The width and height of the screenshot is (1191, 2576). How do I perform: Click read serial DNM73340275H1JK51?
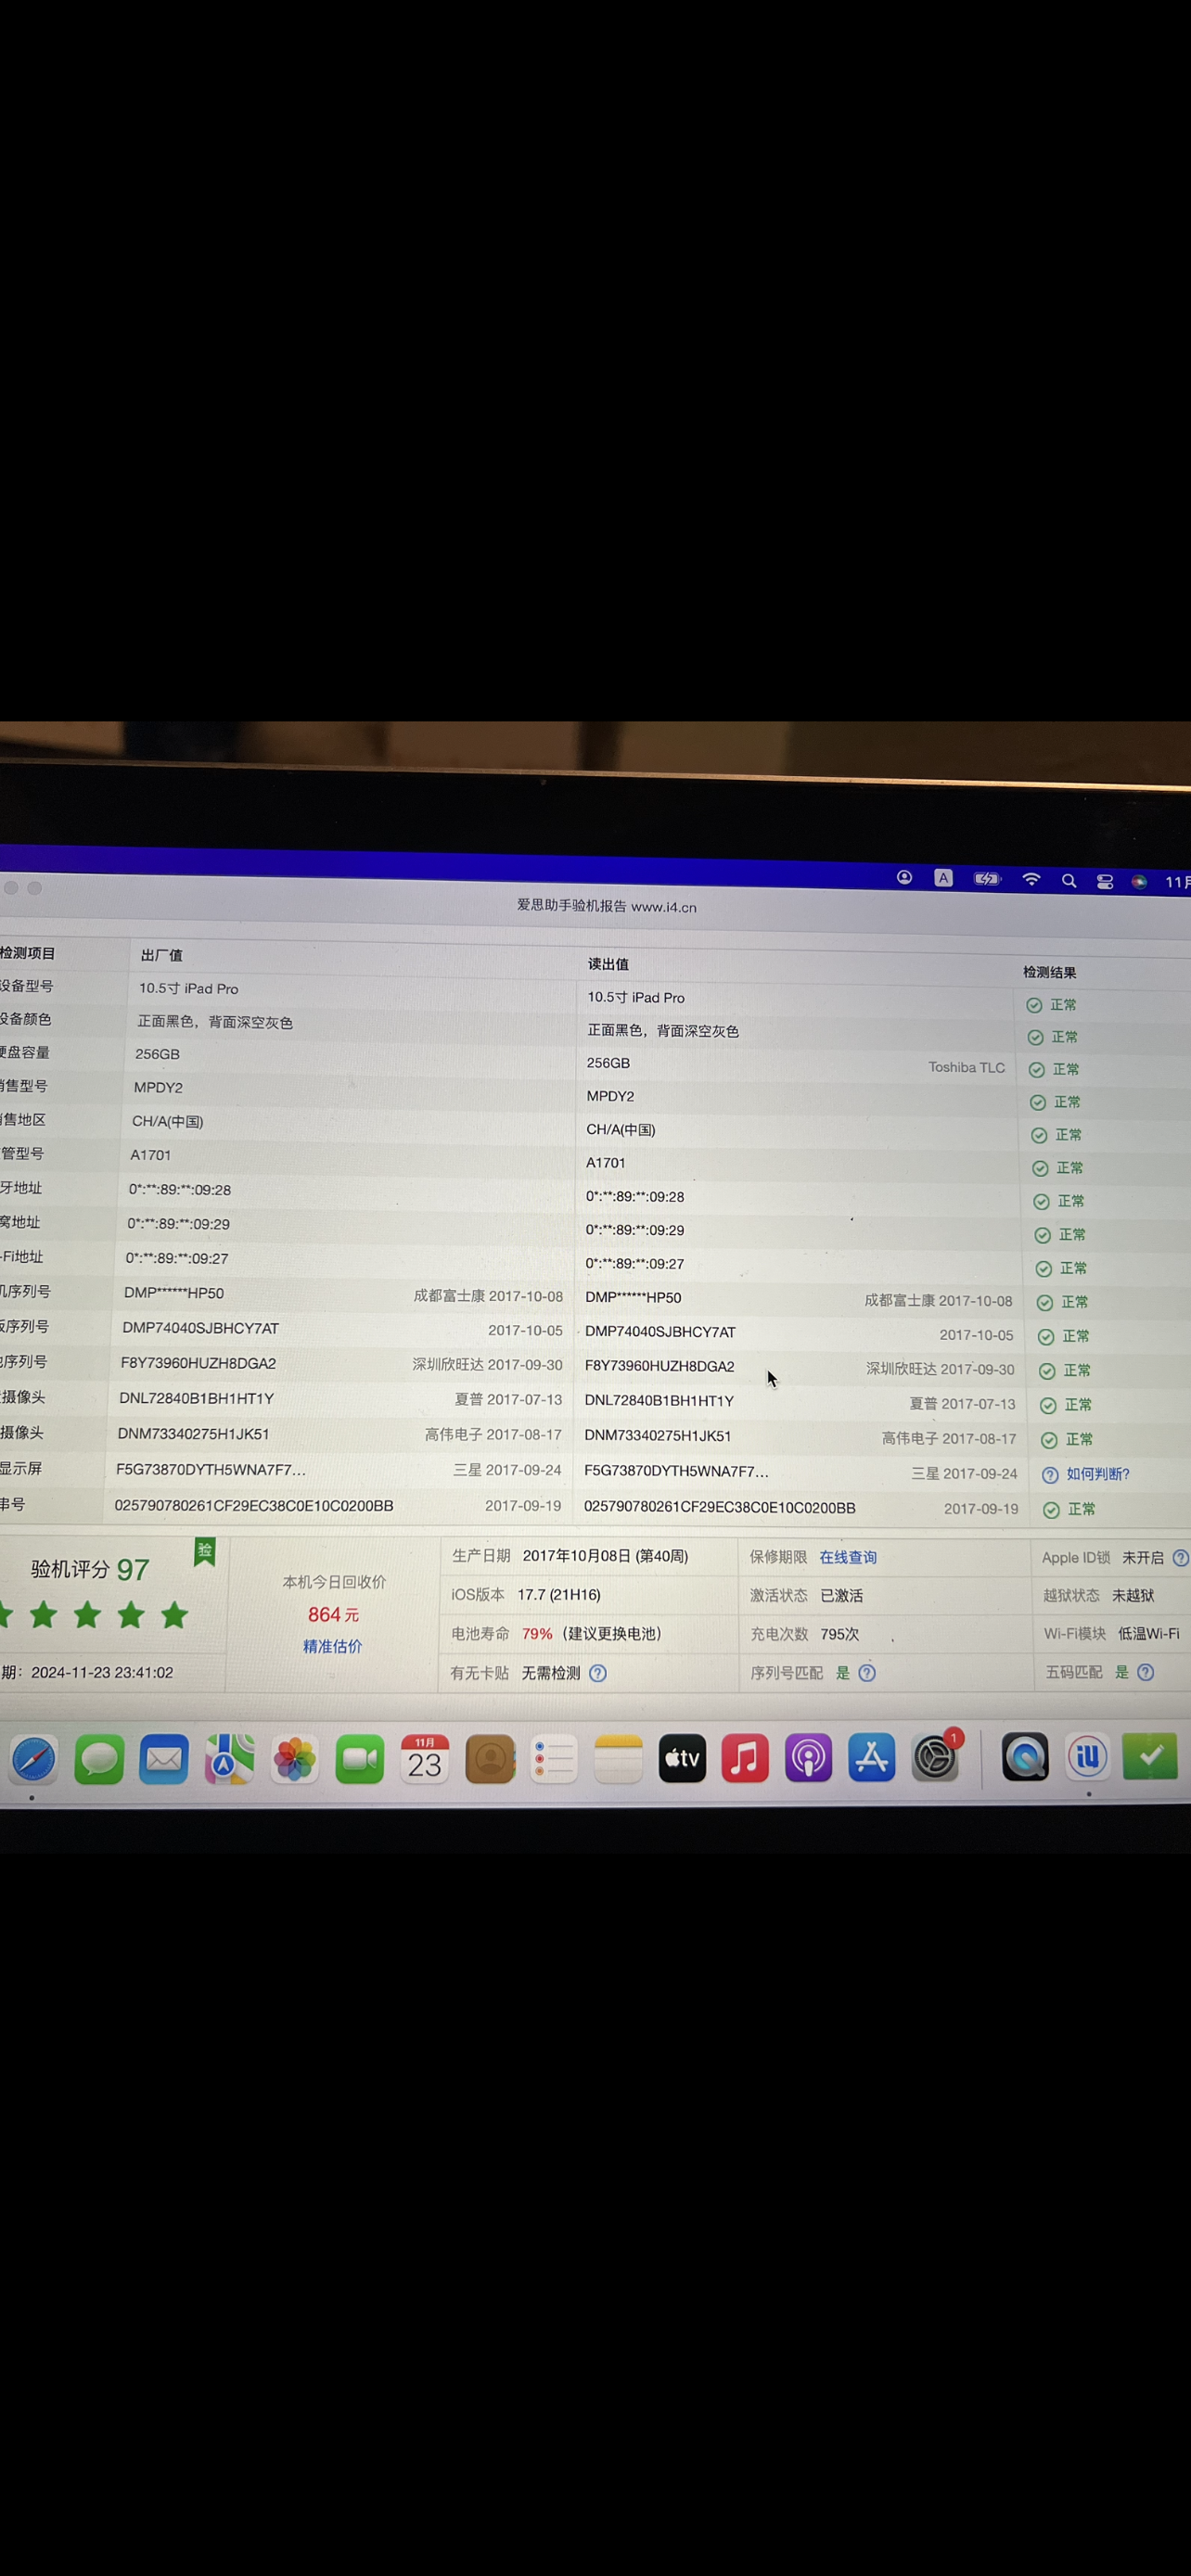[658, 1436]
